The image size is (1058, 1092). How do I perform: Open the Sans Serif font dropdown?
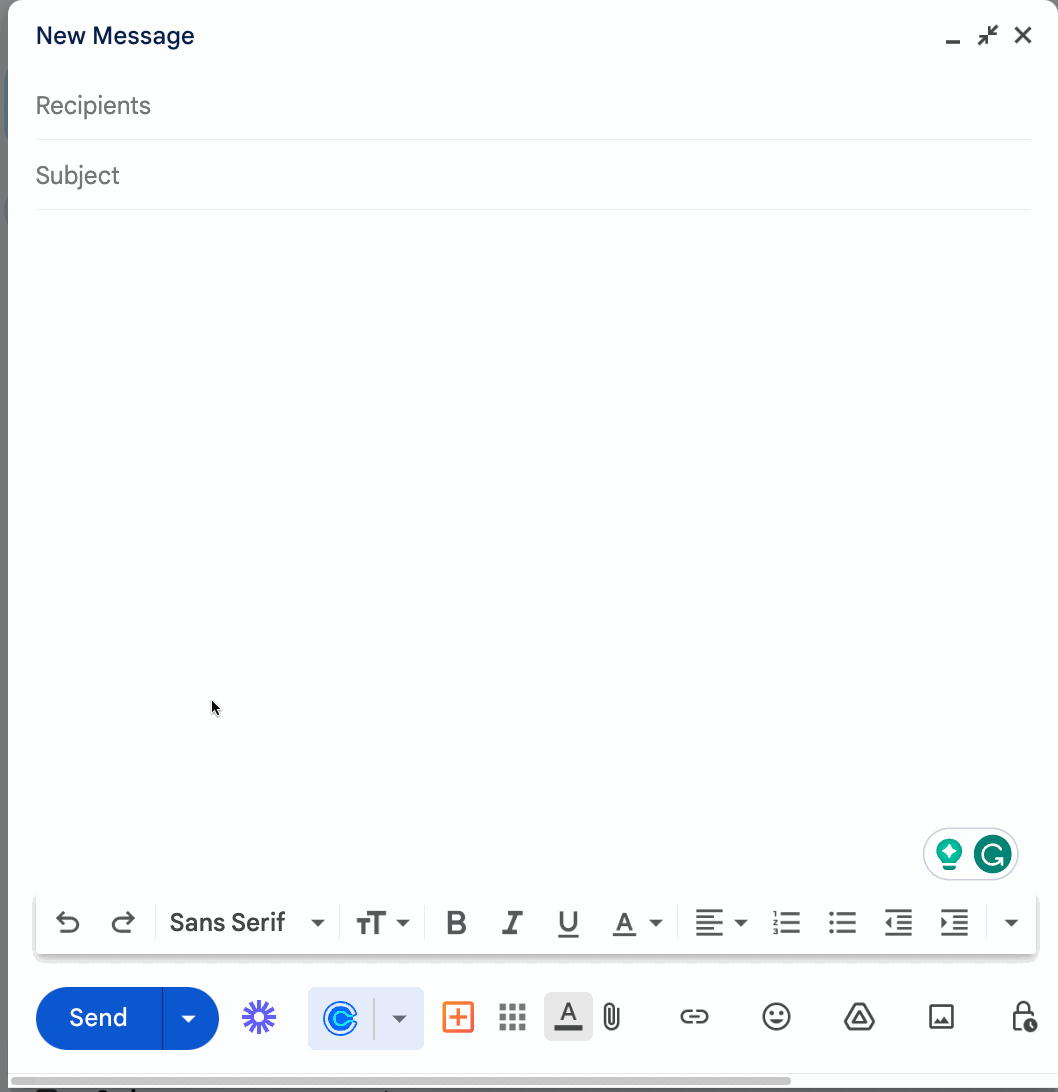tap(247, 922)
